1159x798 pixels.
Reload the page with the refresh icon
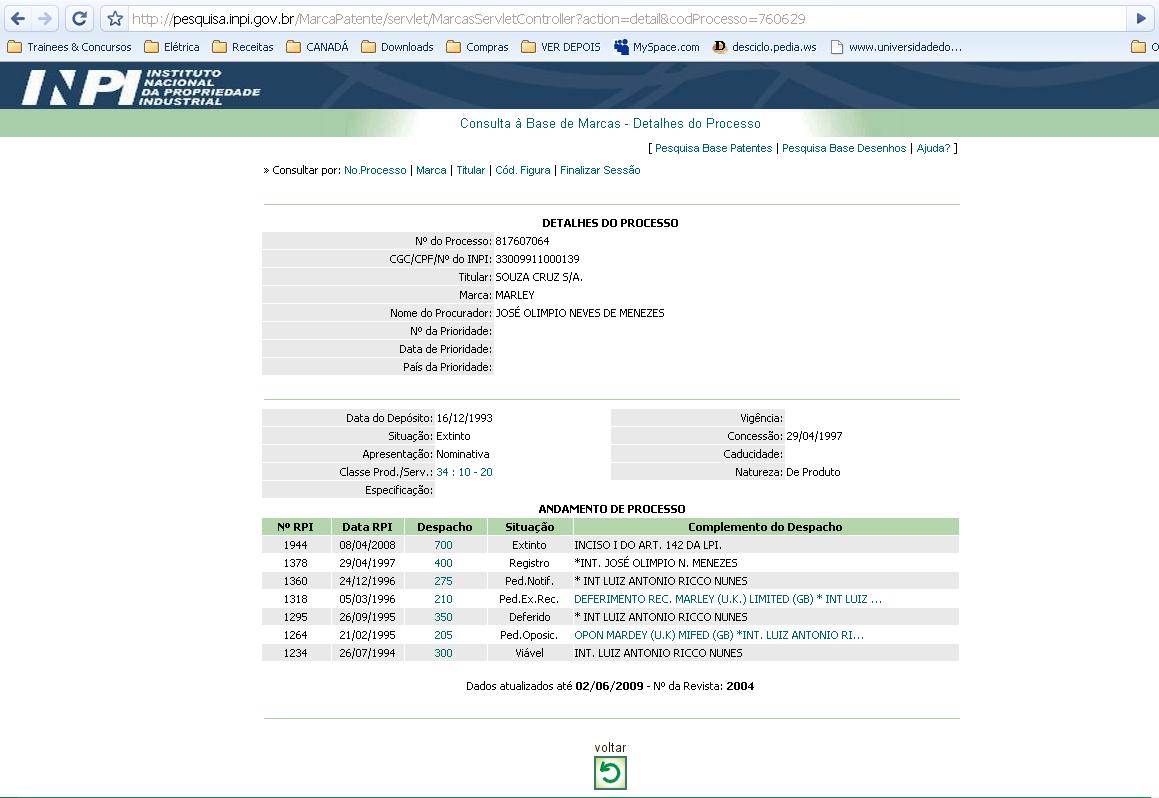[x=79, y=18]
